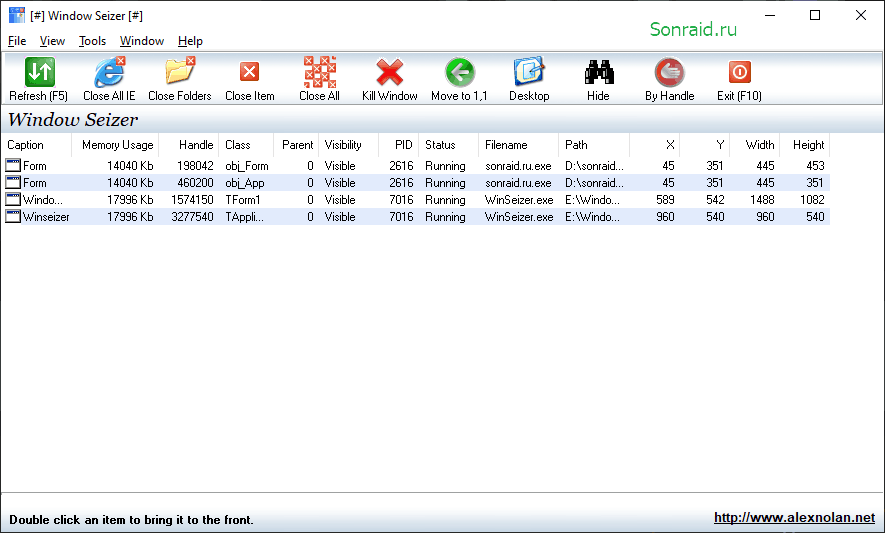Image resolution: width=885 pixels, height=533 pixels.
Task: Open the Tools menu
Action: pos(93,41)
